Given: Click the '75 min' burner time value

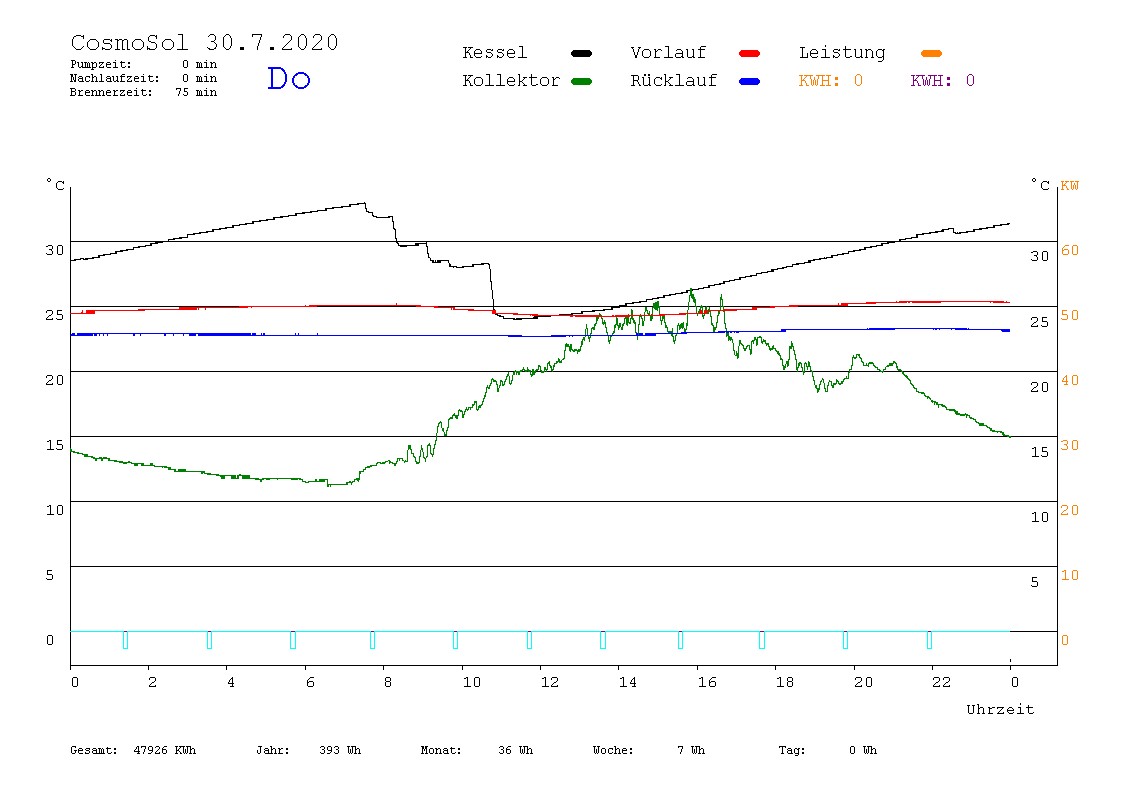Looking at the screenshot, I should click(x=196, y=92).
